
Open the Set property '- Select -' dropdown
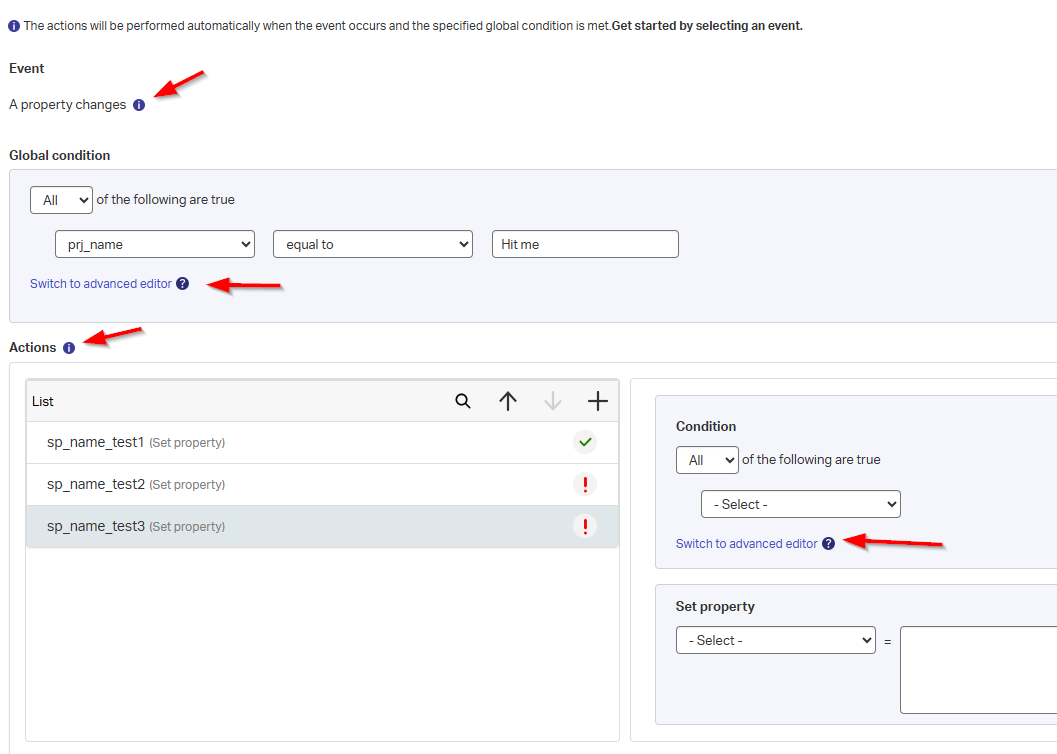tap(776, 640)
